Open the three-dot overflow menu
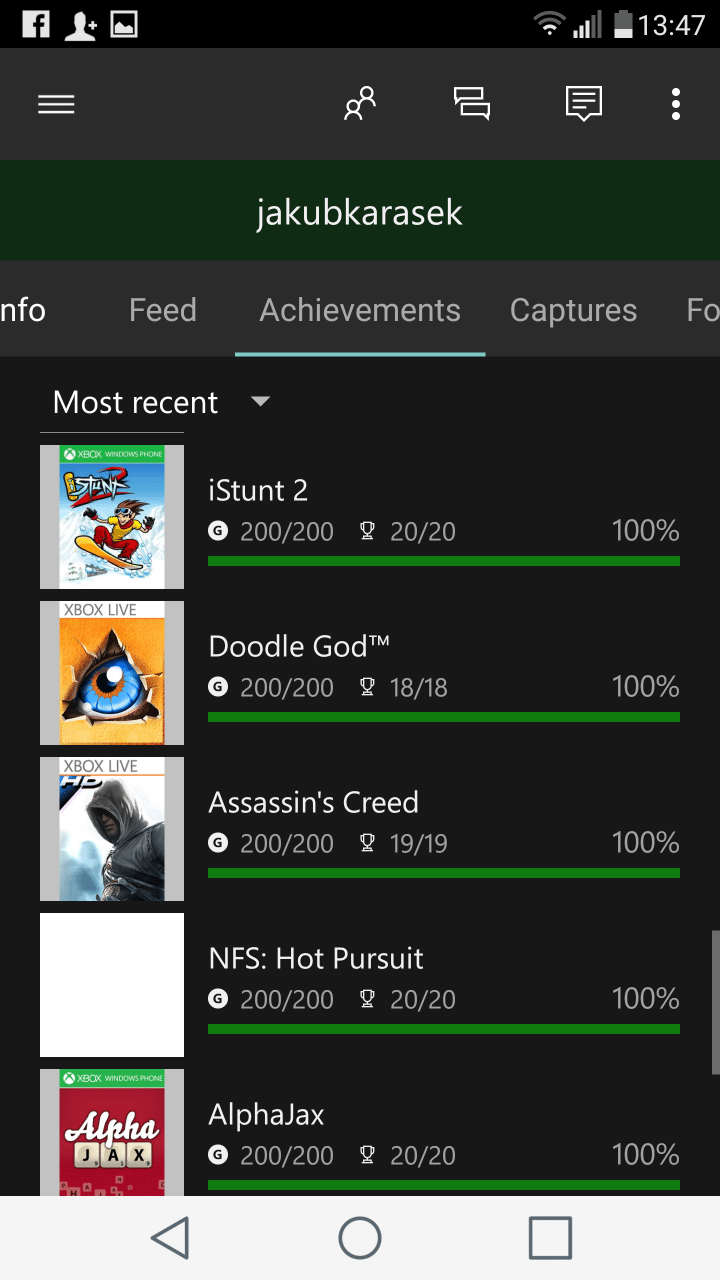Image resolution: width=720 pixels, height=1280 pixels. pos(676,104)
